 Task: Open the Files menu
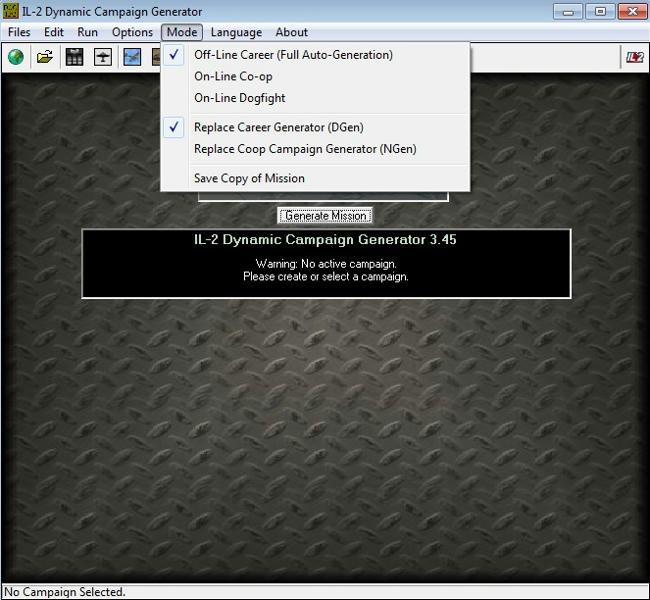19,32
